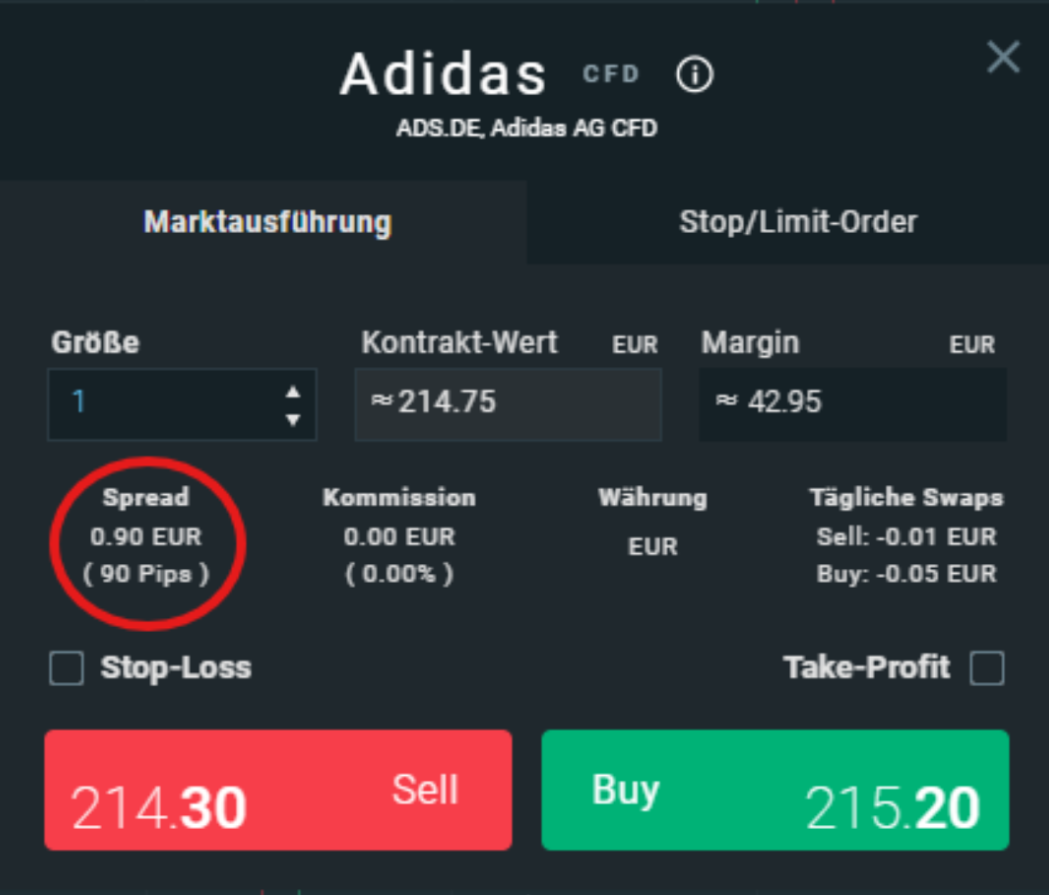1049x895 pixels.
Task: Close the Adidas order dialog
Action: click(x=1003, y=58)
